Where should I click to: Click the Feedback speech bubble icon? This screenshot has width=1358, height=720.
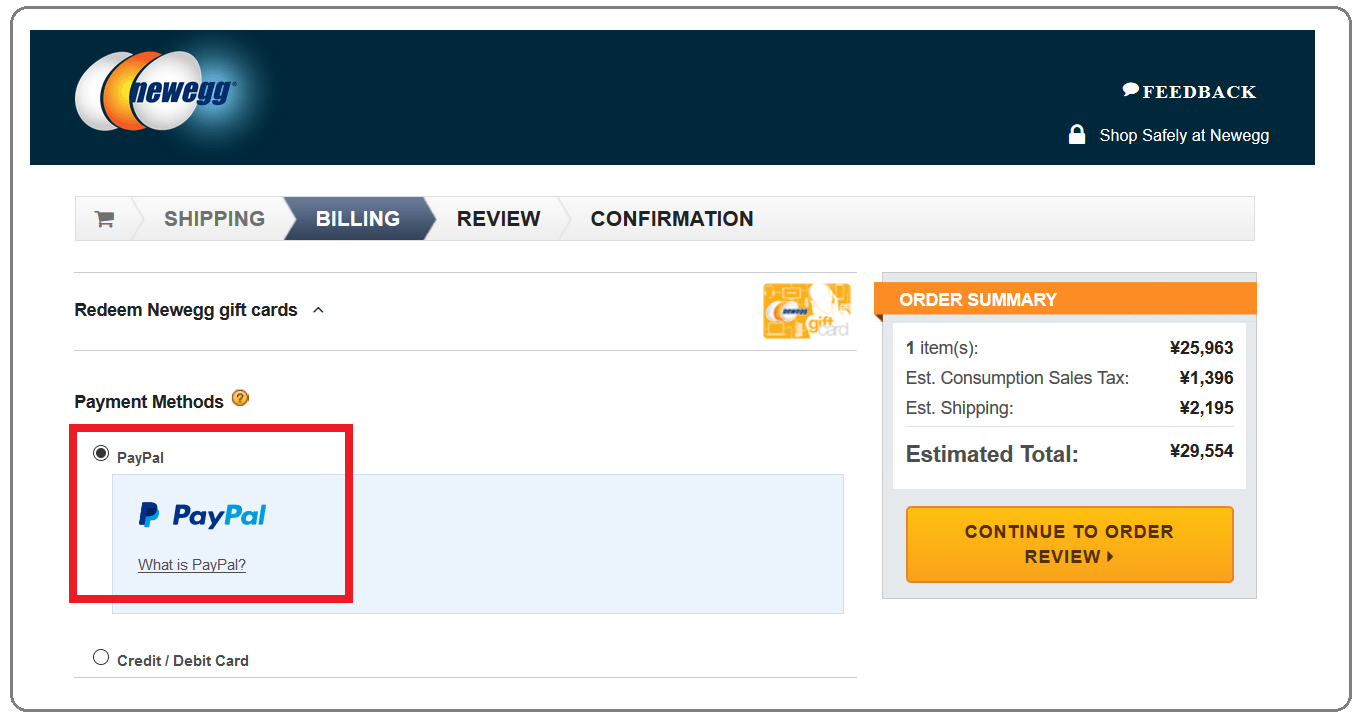pyautogui.click(x=1131, y=90)
